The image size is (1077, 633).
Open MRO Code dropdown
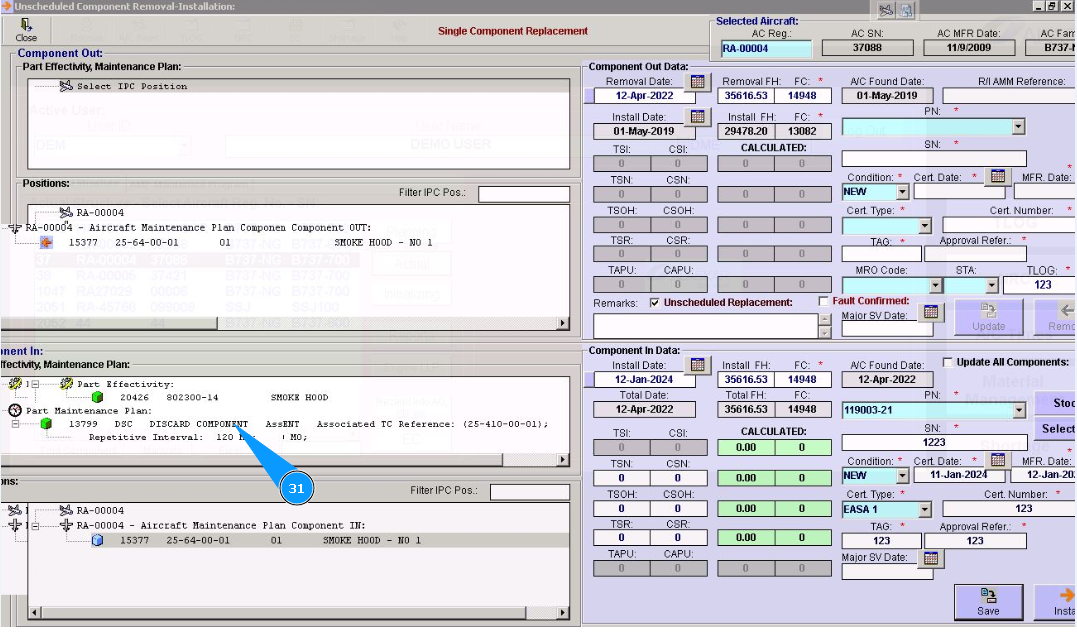(936, 285)
